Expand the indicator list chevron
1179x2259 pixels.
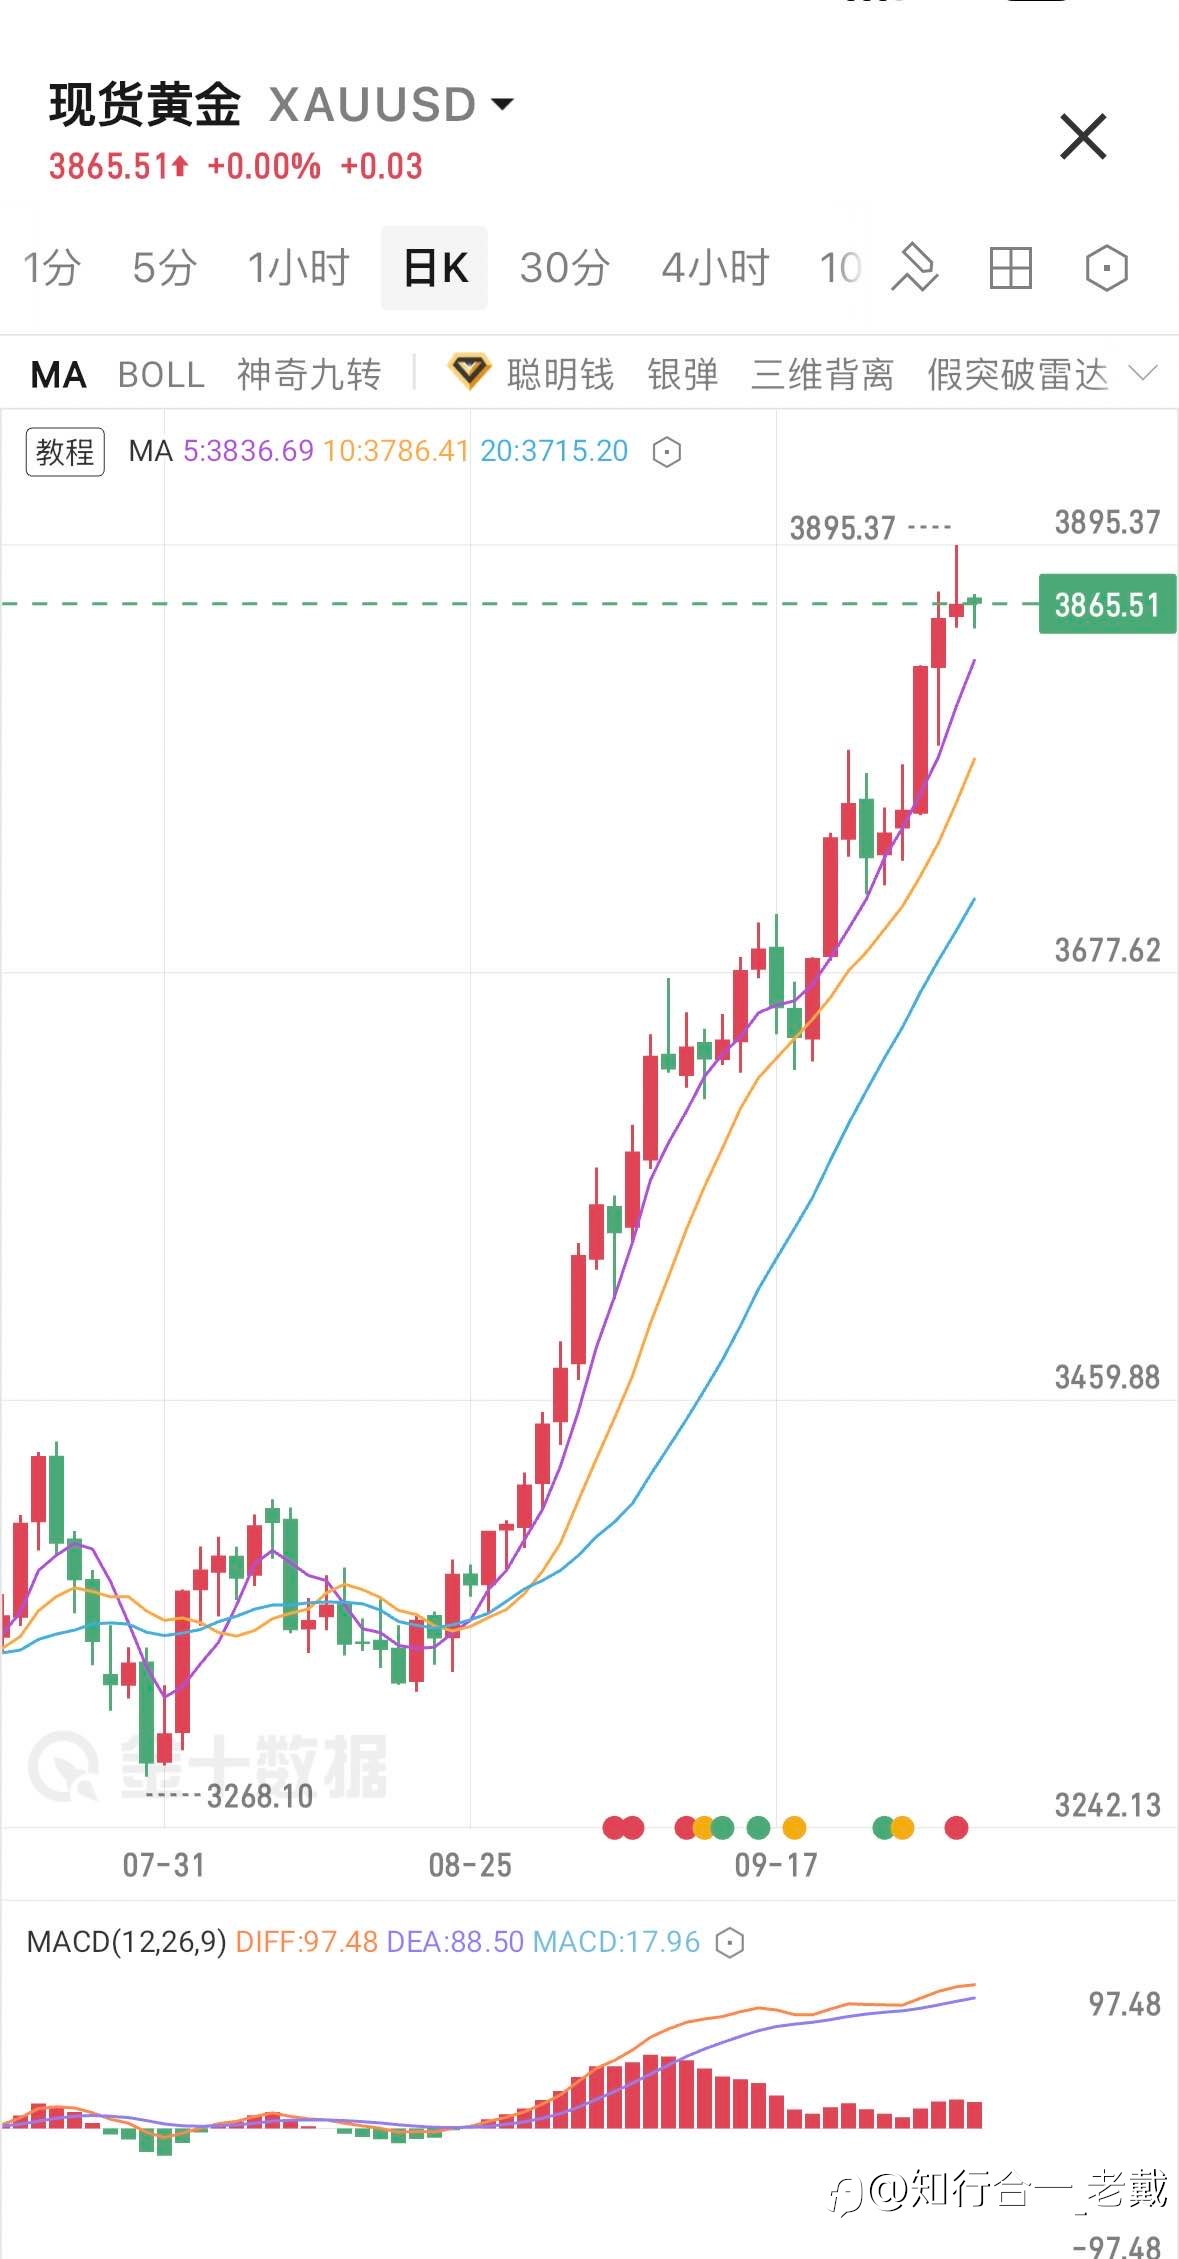1142,373
